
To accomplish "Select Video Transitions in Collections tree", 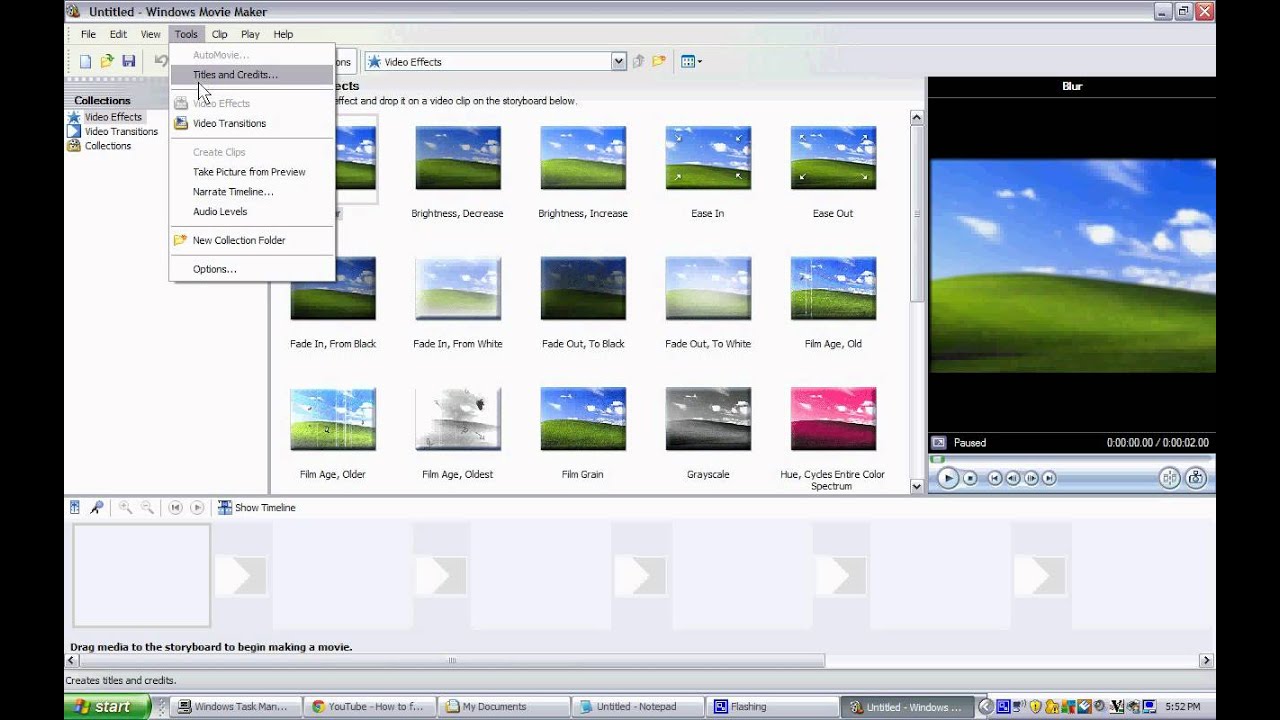I will click(x=121, y=132).
